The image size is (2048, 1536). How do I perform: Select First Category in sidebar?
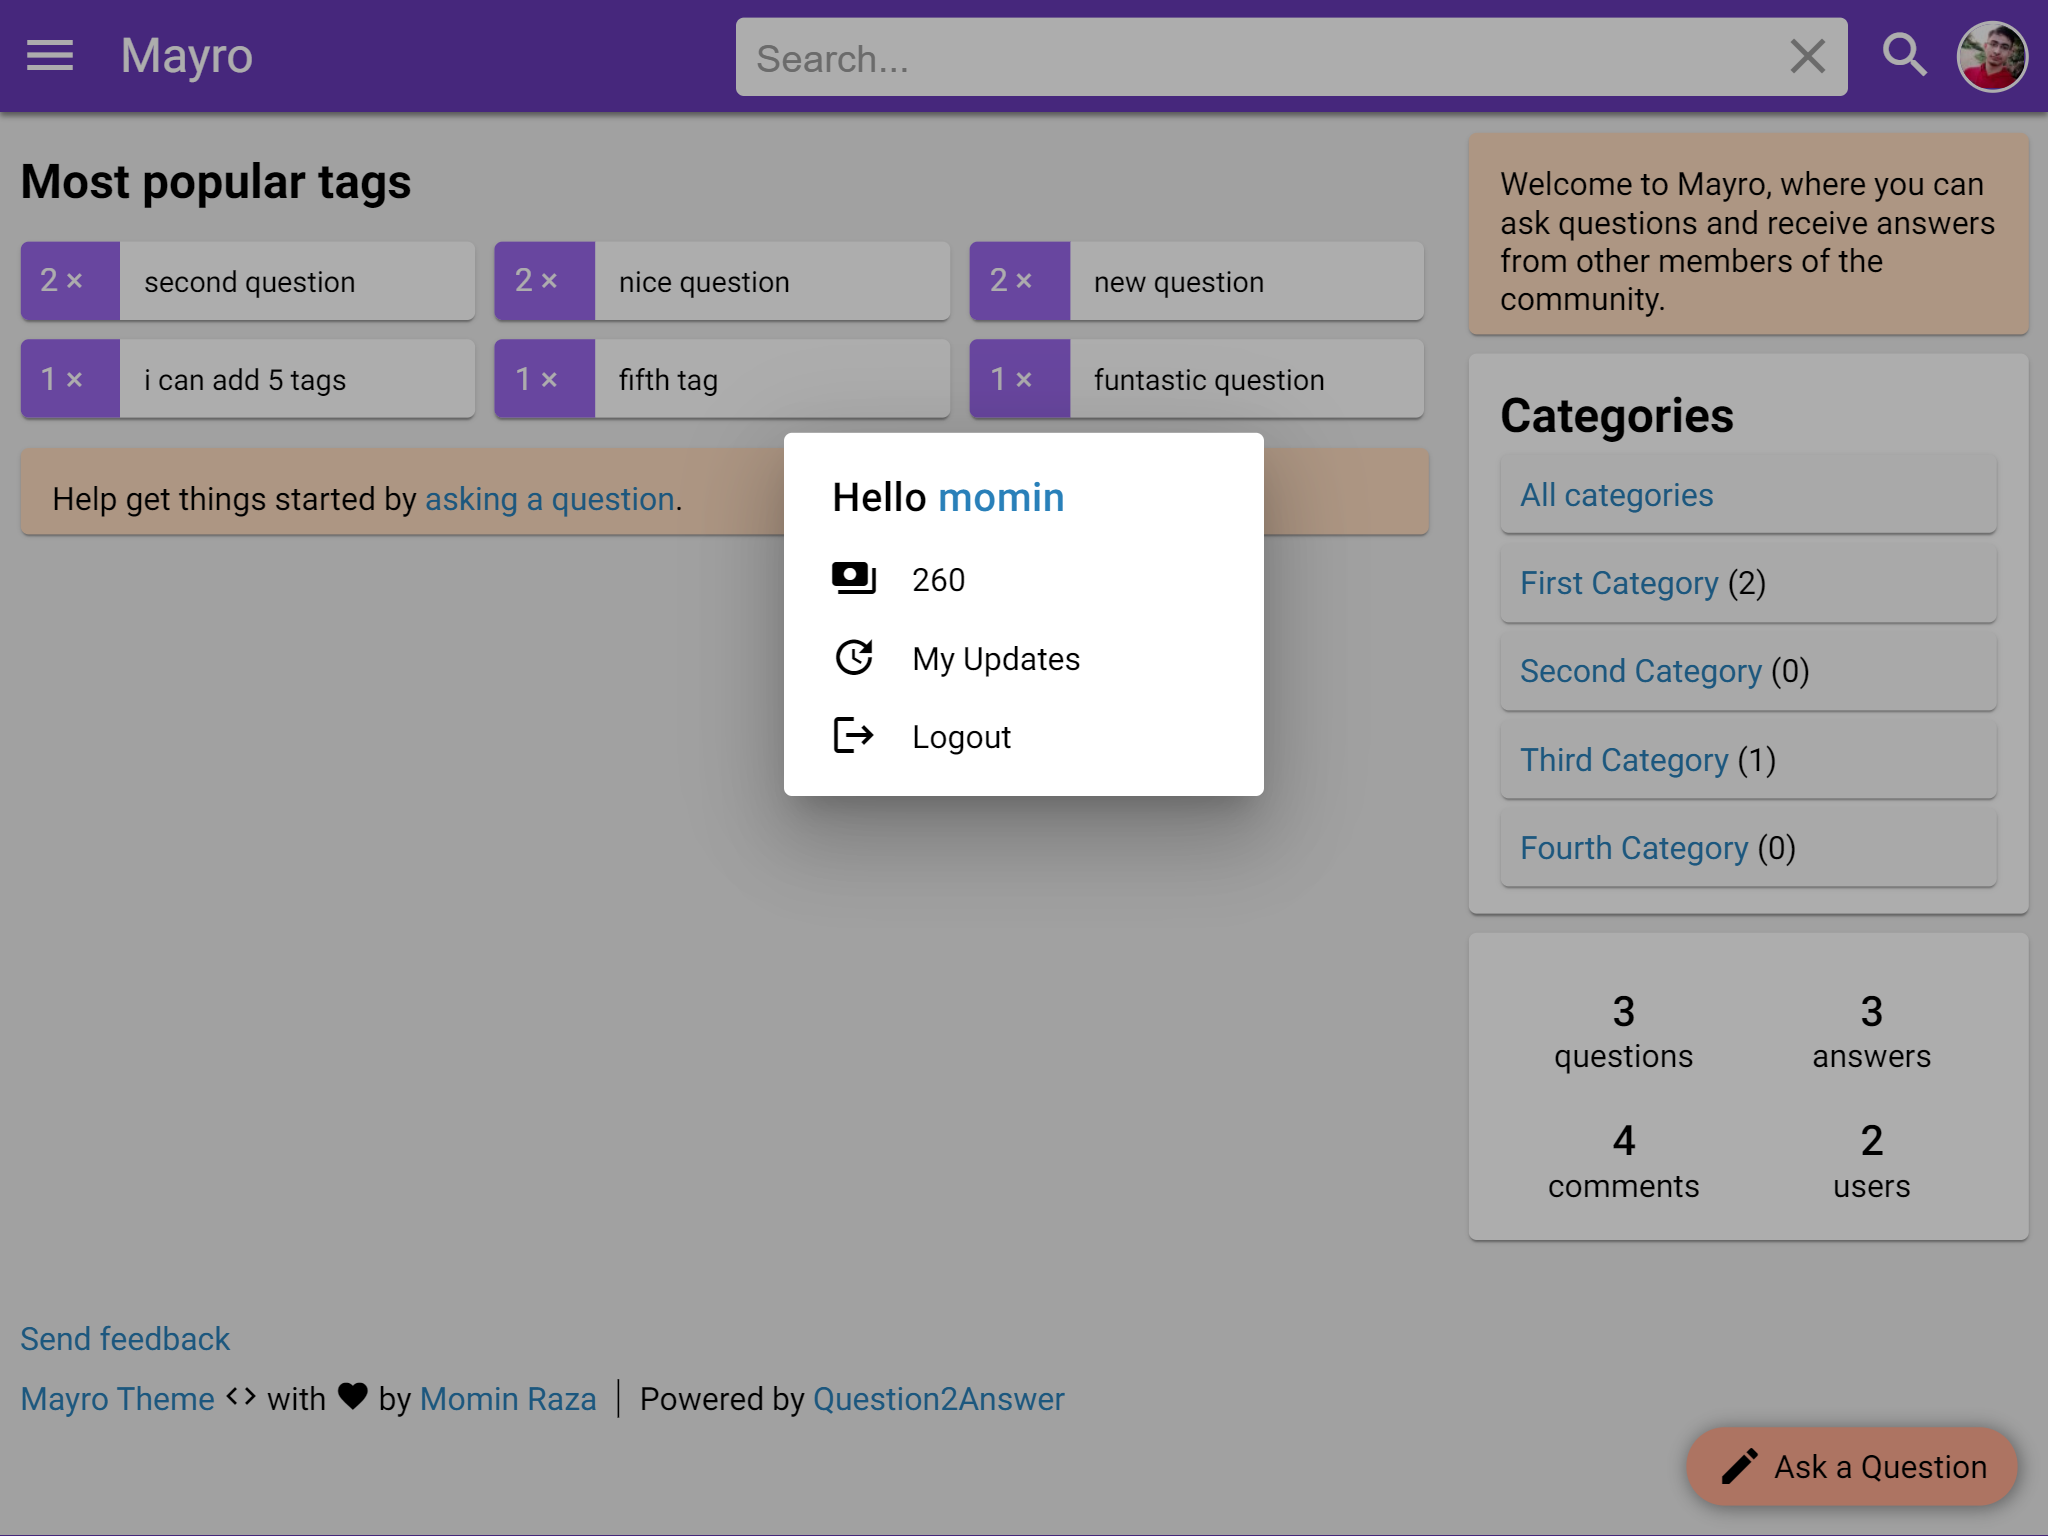click(x=1618, y=583)
